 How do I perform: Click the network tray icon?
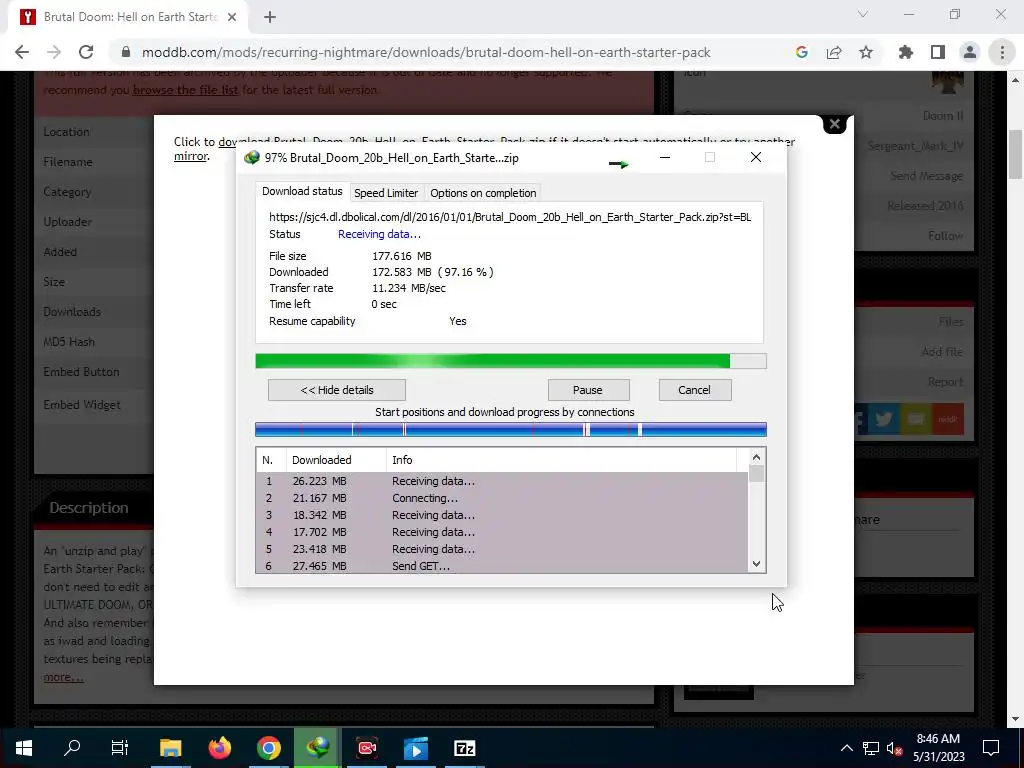(x=871, y=748)
